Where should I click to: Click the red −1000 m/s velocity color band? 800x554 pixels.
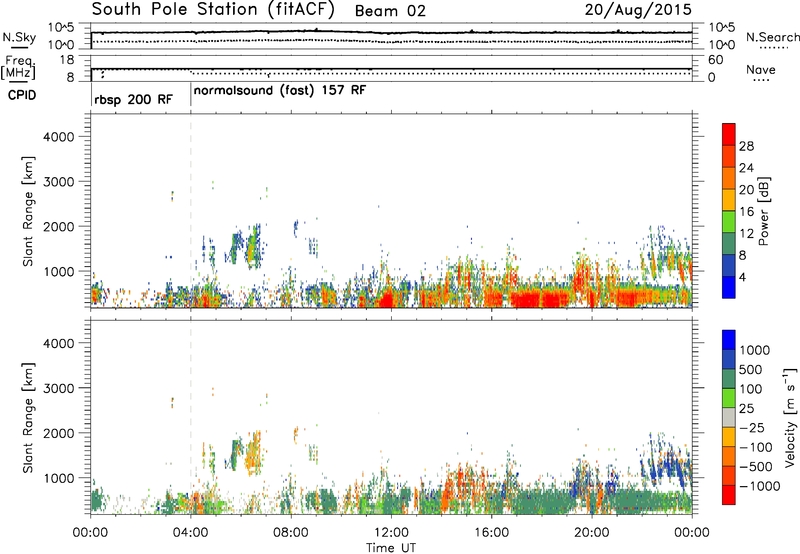pos(729,495)
